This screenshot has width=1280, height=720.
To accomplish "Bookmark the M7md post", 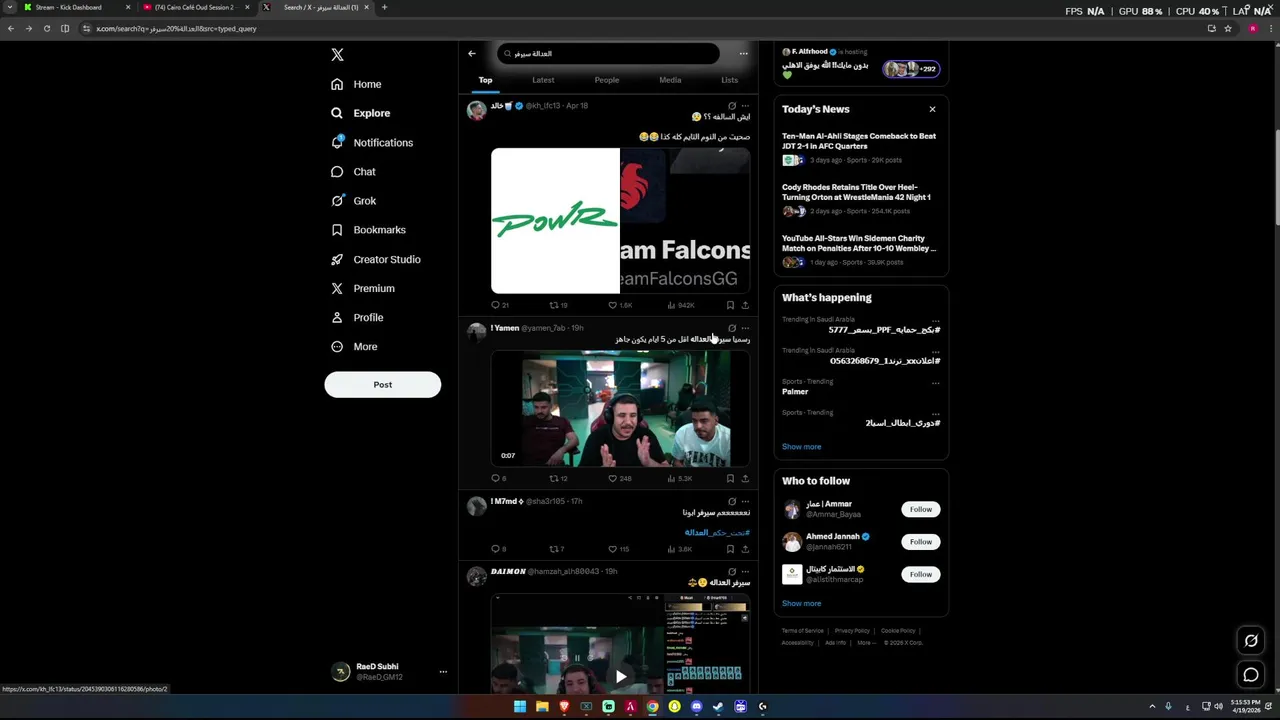I will tap(730, 549).
